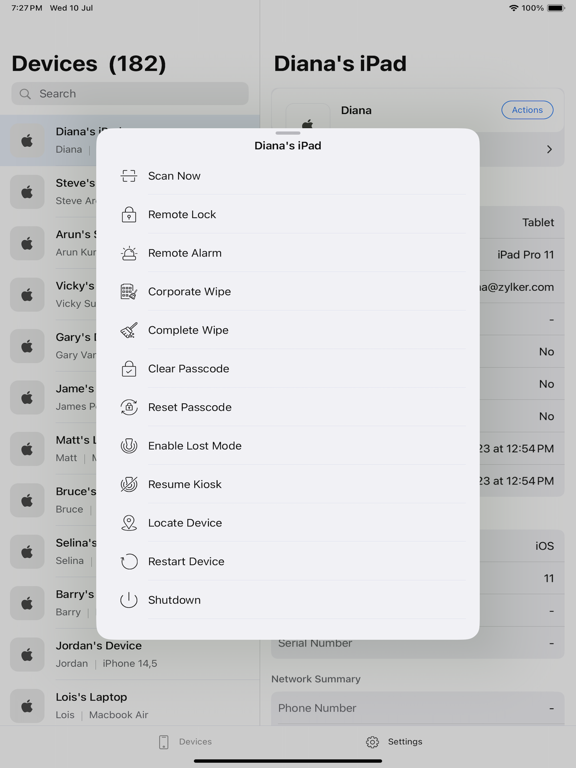The image size is (576, 768).
Task: Expand the chevron arrow under Actions
Action: 549,149
